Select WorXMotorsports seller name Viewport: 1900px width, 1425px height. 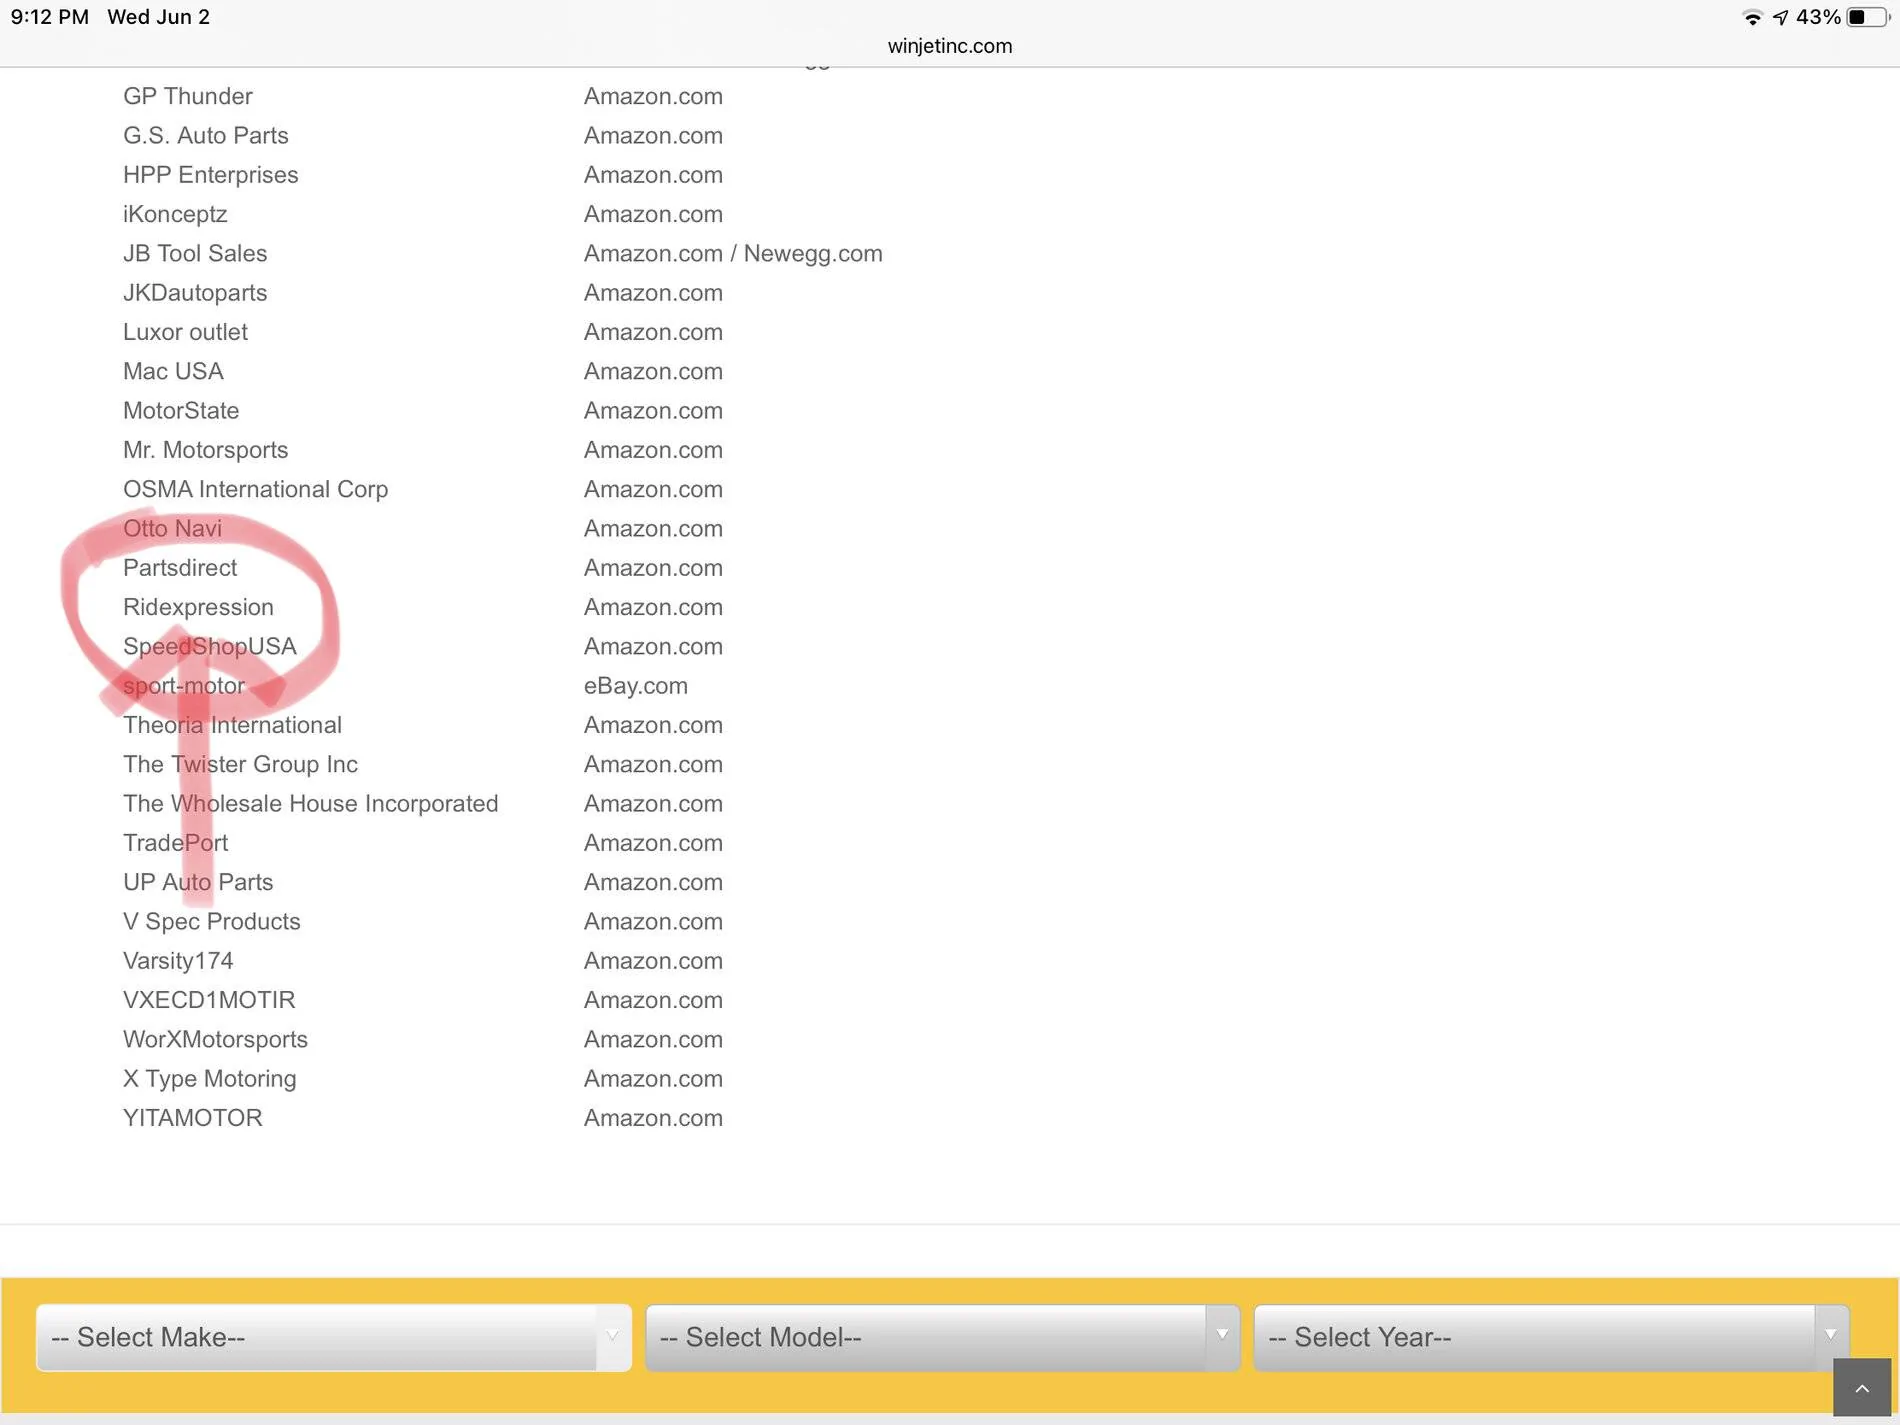(x=216, y=1039)
